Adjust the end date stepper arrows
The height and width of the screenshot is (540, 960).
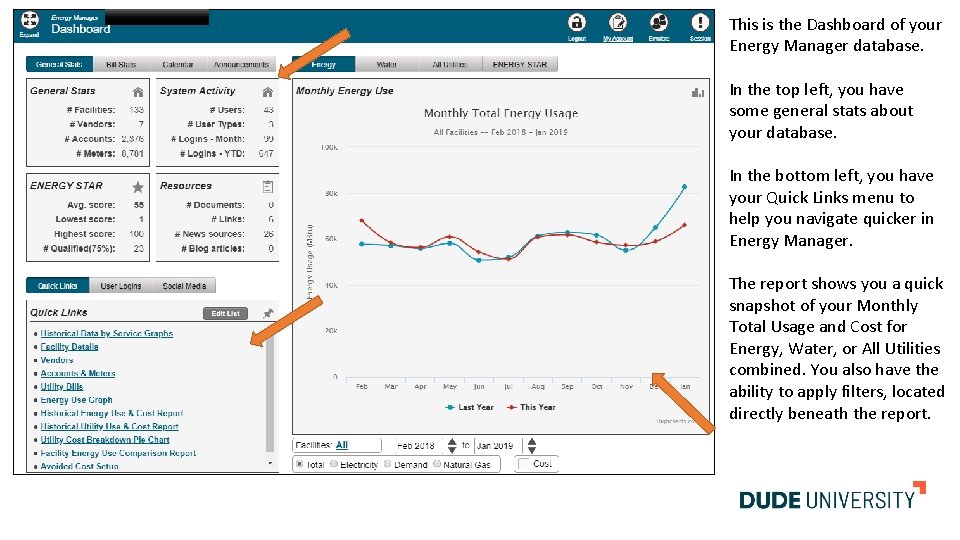click(531, 446)
